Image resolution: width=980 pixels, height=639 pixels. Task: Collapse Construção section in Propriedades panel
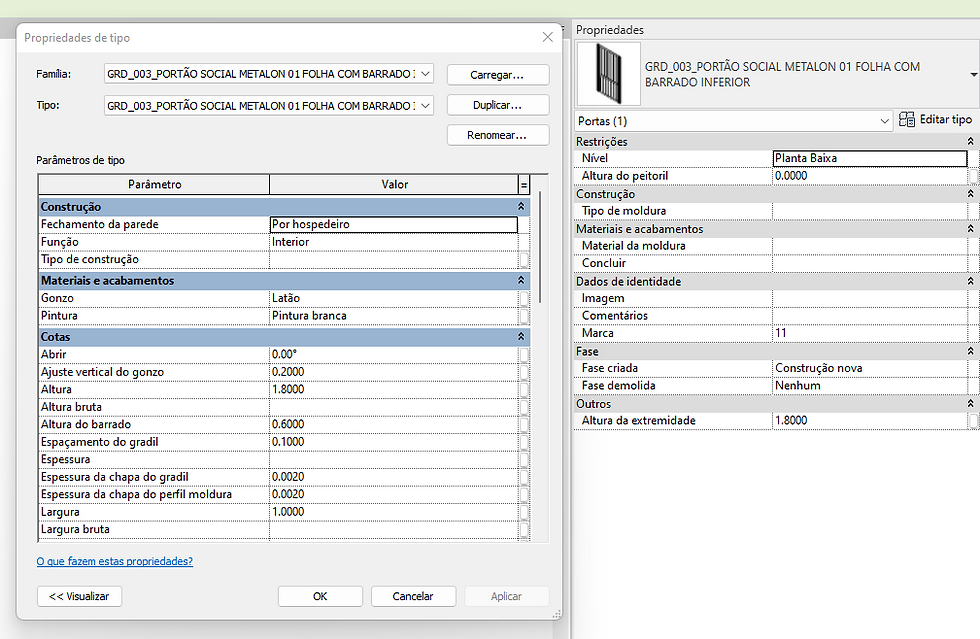coord(970,194)
